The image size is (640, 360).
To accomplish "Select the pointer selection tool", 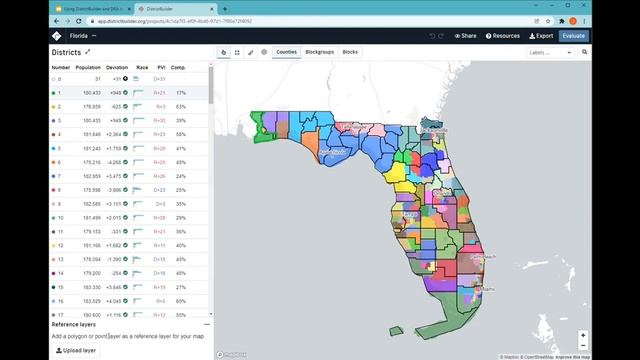I will 224,52.
